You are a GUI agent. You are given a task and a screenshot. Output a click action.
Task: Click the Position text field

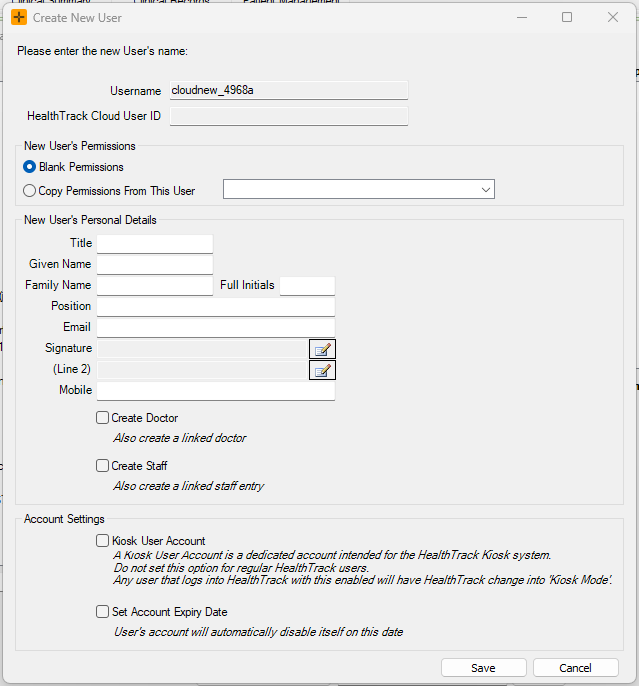(x=216, y=307)
